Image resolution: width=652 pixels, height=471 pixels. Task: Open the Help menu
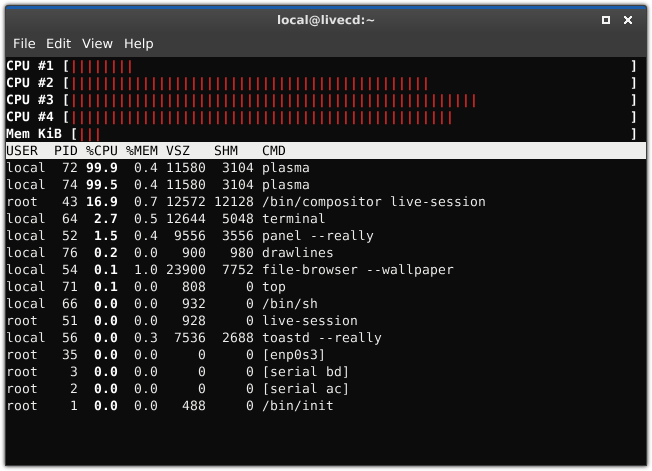click(x=138, y=44)
